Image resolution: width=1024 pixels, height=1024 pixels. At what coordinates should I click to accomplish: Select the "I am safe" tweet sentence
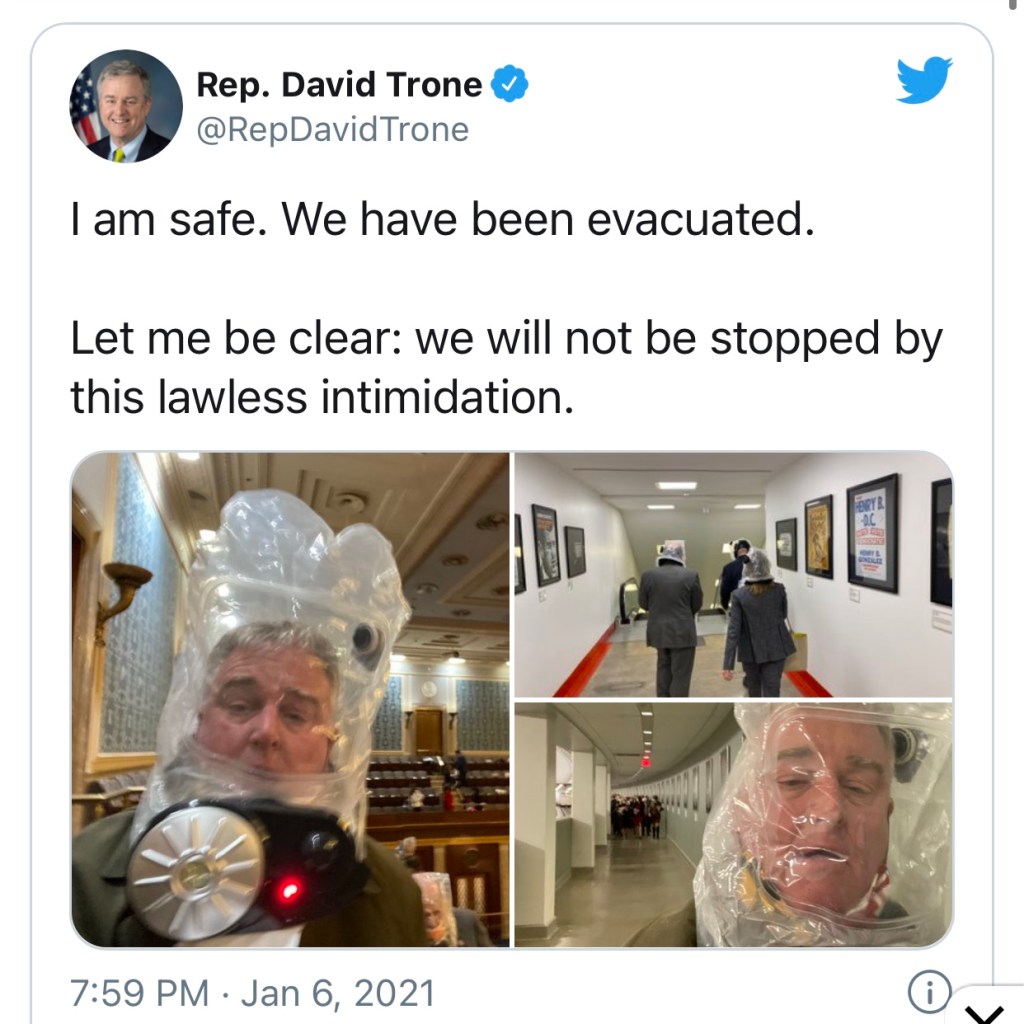click(442, 219)
